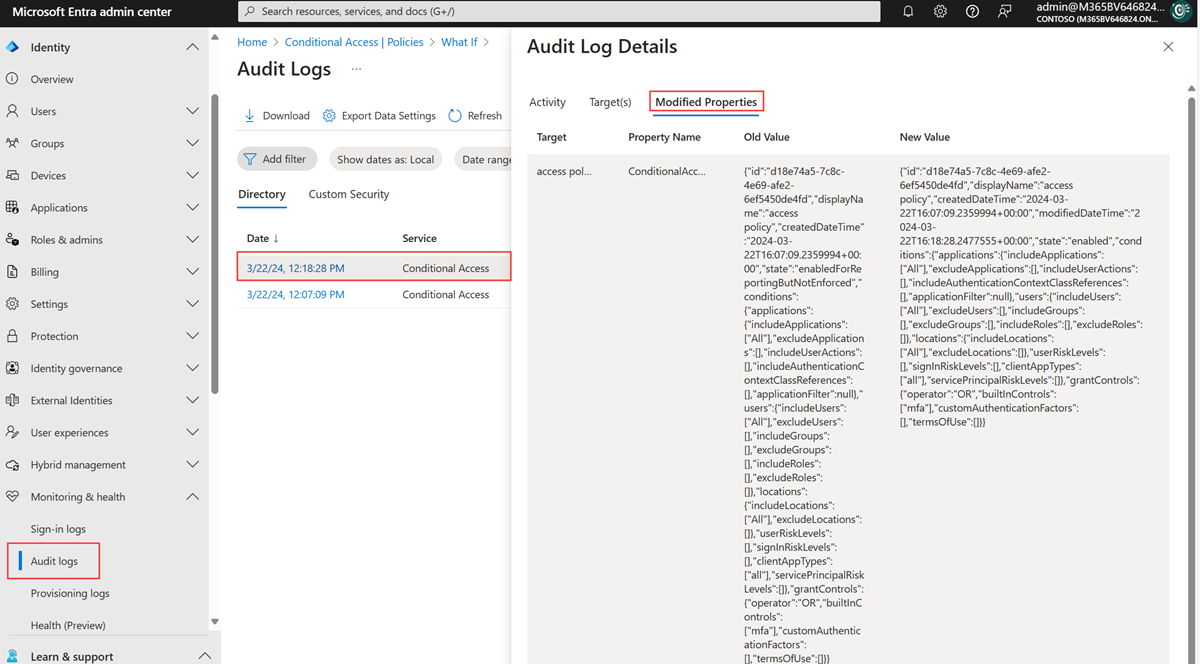The width and height of the screenshot is (1200, 664).
Task: Open Sign-in logs in sidebar
Action: [58, 529]
